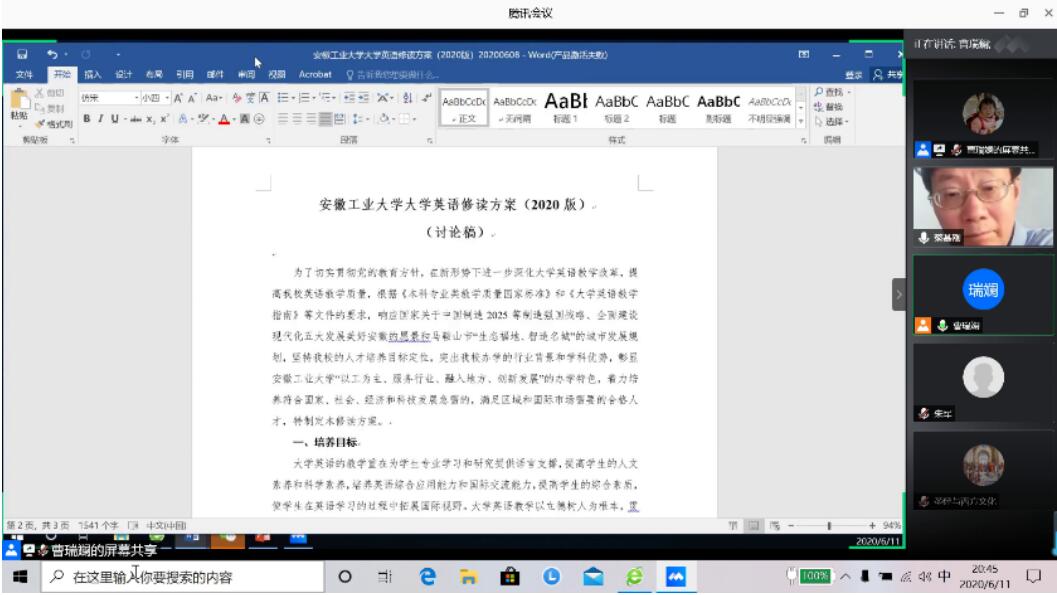This screenshot has width=1057, height=595.
Task: Open the Insert ribbon tab
Action: coord(92,74)
